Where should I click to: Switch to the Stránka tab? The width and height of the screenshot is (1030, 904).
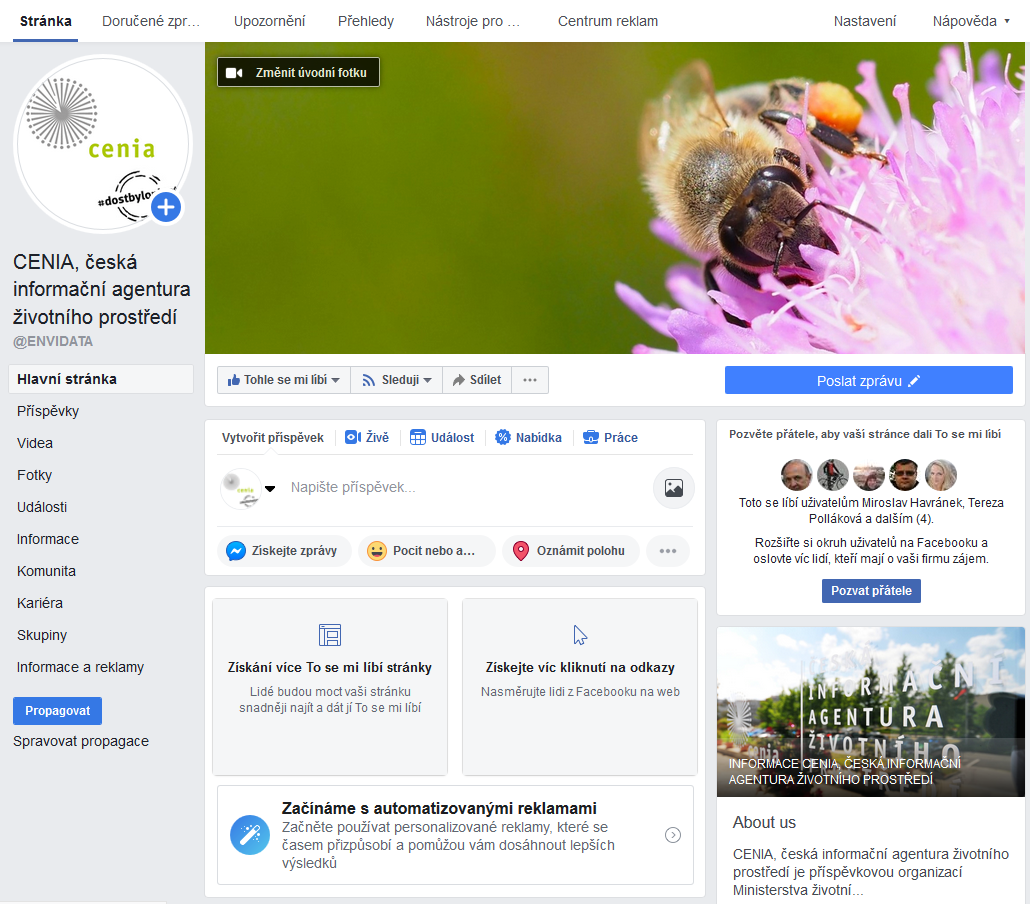point(45,22)
